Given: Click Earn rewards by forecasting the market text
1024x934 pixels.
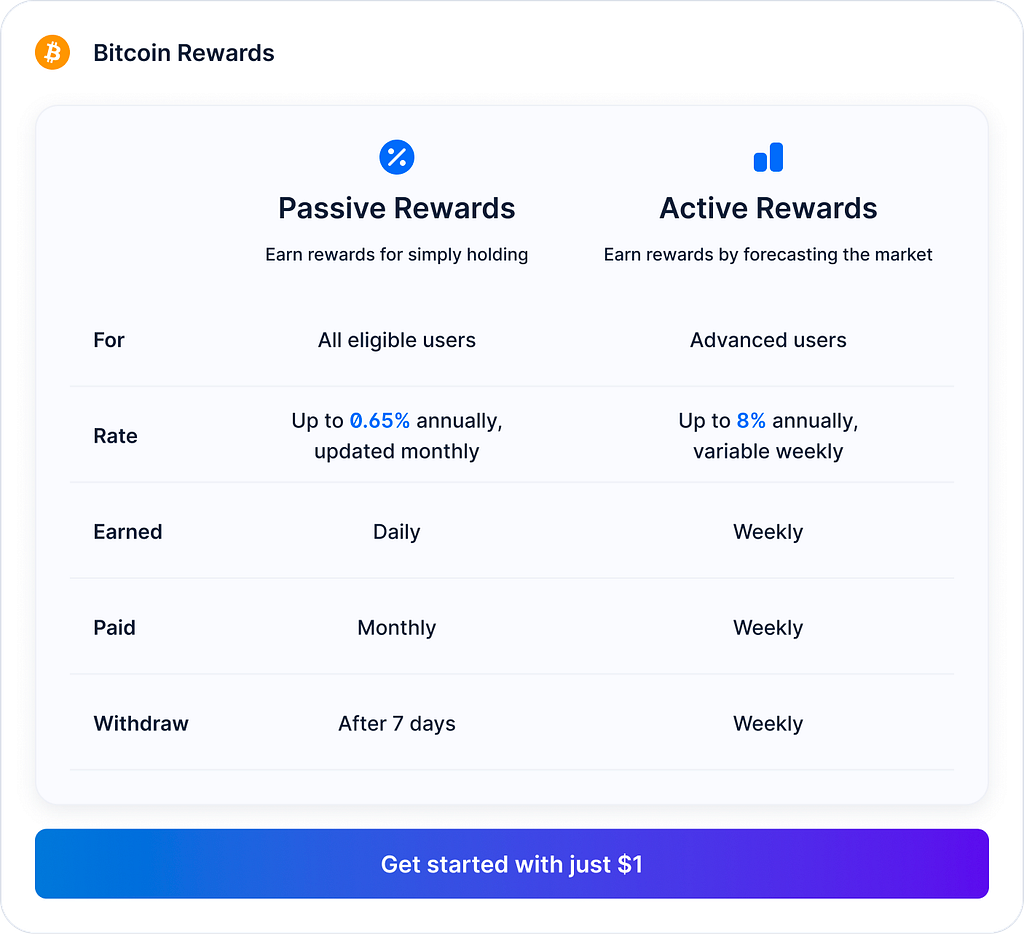Looking at the screenshot, I should click(x=768, y=255).
